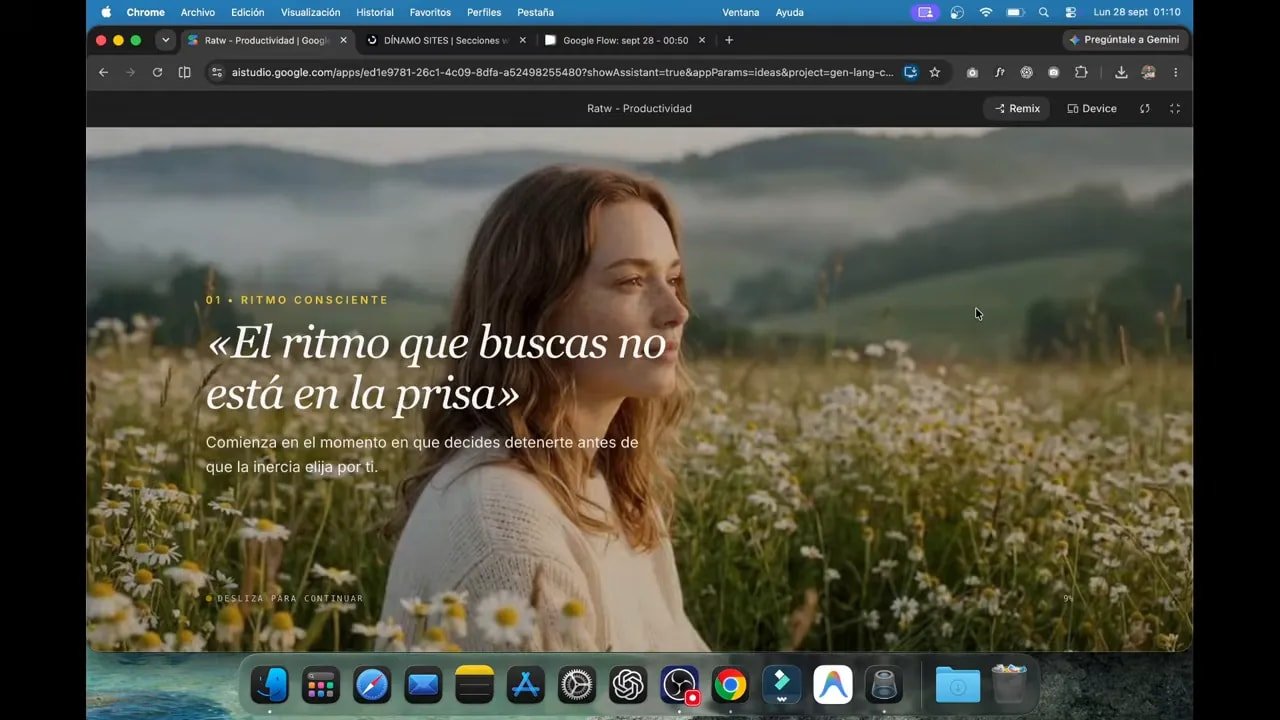Click the ChatGPT-style extension icon in toolbar
The image size is (1280, 720).
(1026, 72)
